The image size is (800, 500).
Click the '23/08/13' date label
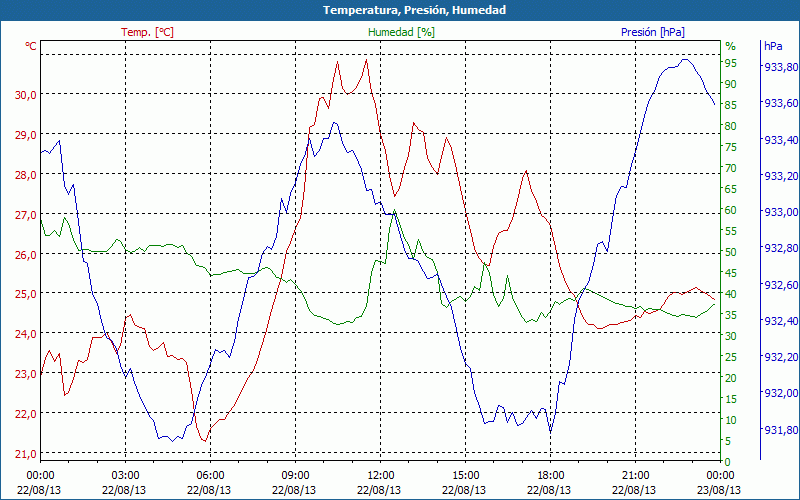719,490
